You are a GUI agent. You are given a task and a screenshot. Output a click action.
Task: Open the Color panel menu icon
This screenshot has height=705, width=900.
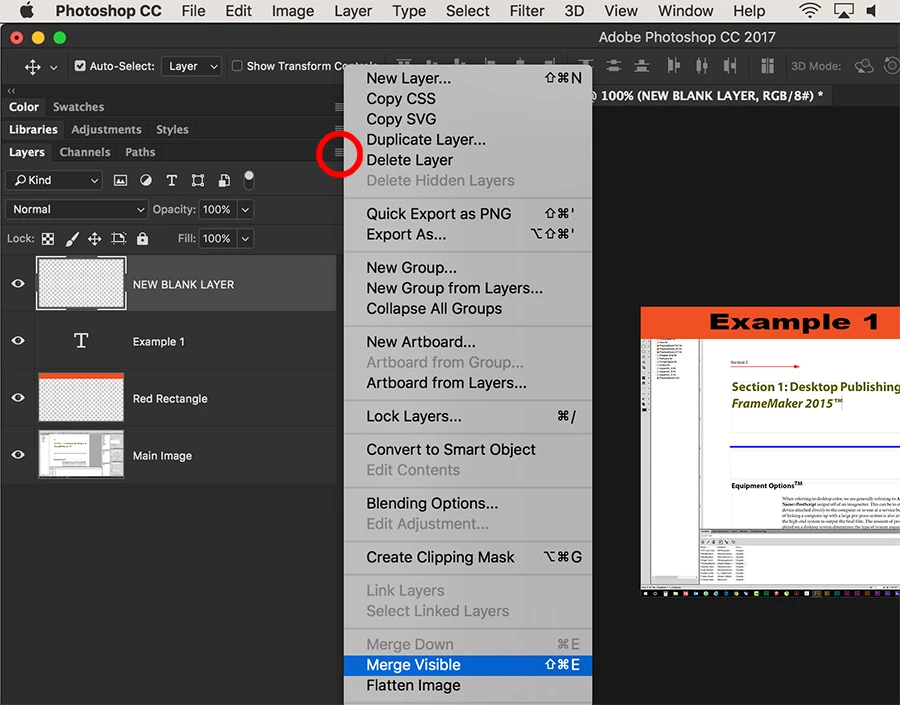pyautogui.click(x=339, y=107)
